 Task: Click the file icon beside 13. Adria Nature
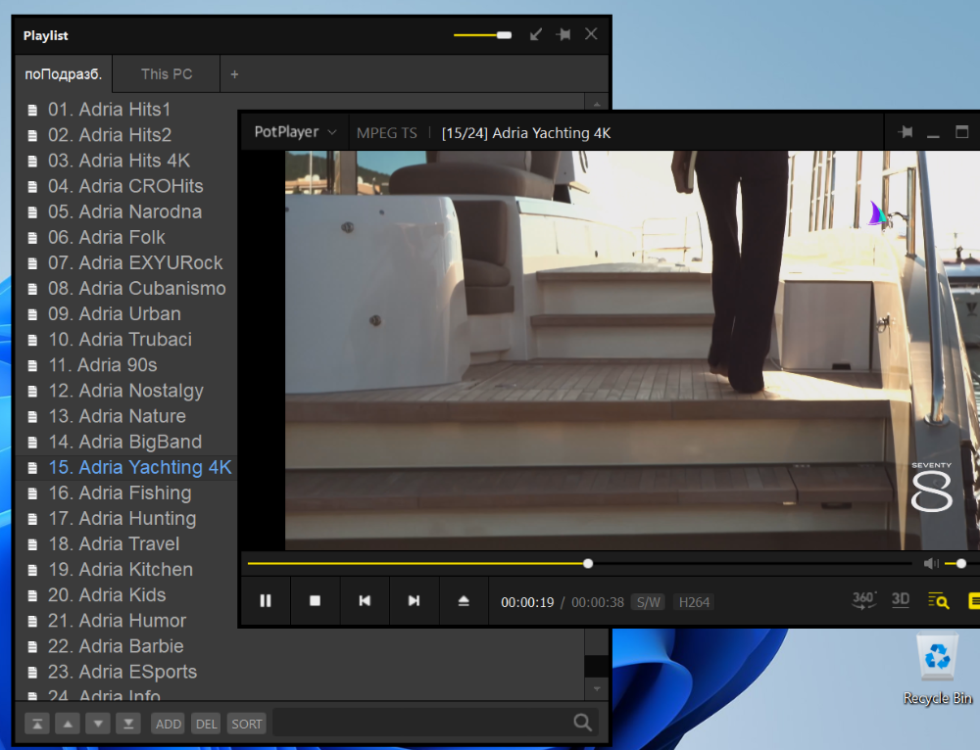click(32, 417)
